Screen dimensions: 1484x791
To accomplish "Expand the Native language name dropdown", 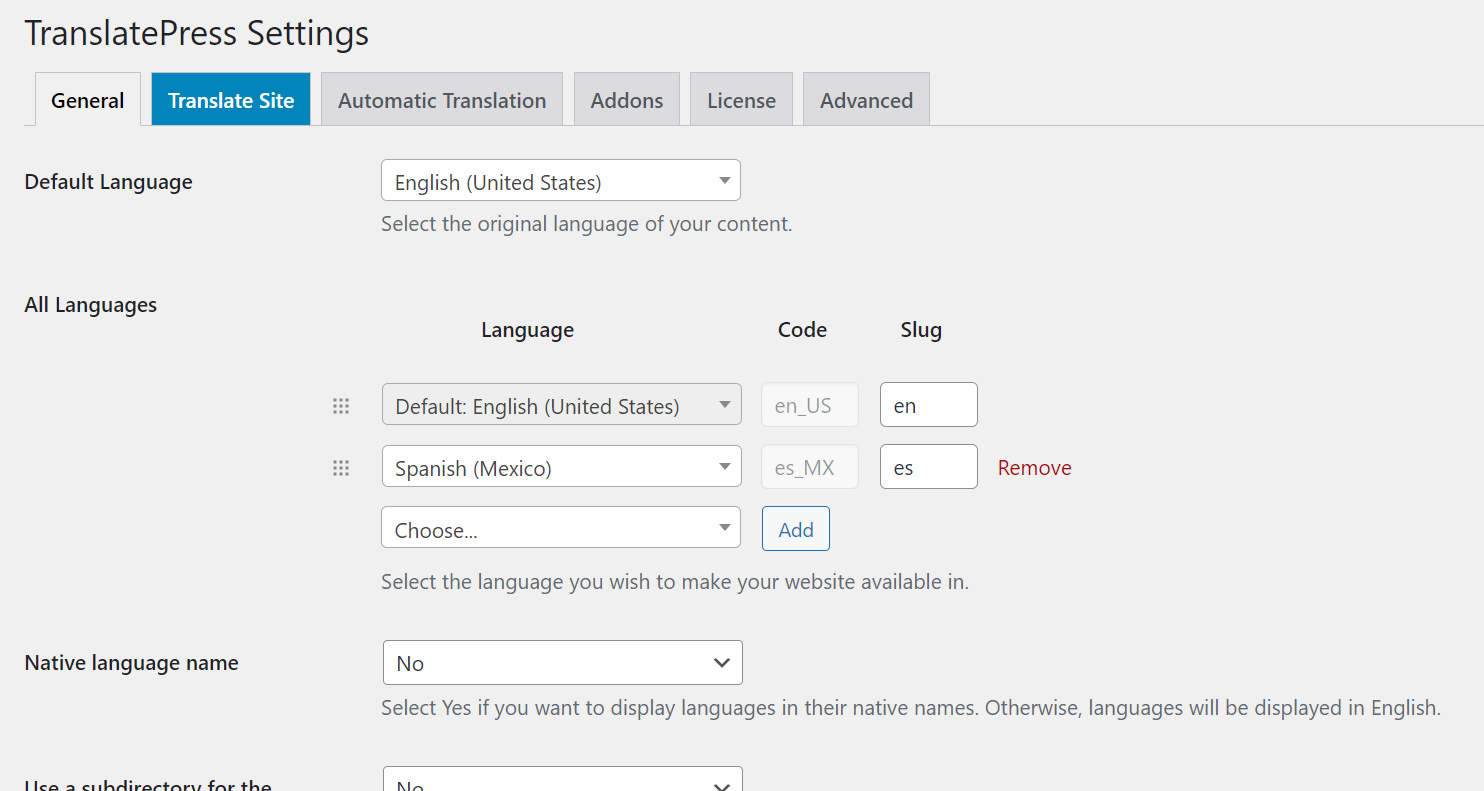I will pos(562,663).
